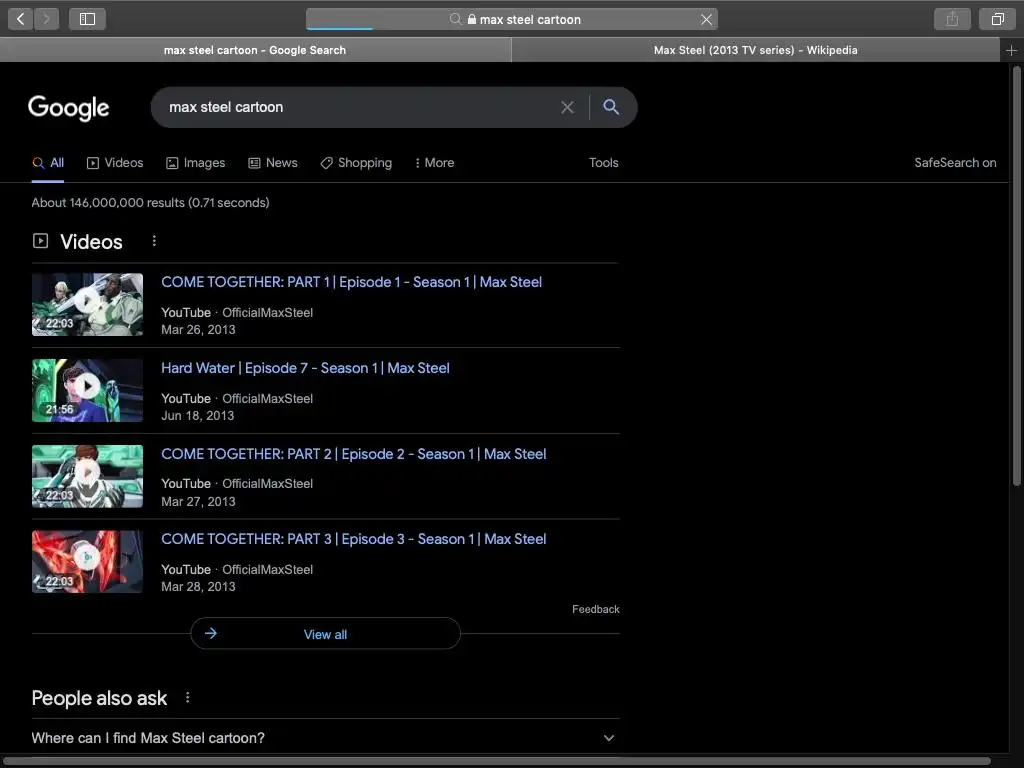Open COME TOGETHER: PART 1 video link
This screenshot has height=768, width=1024.
pyautogui.click(x=351, y=282)
